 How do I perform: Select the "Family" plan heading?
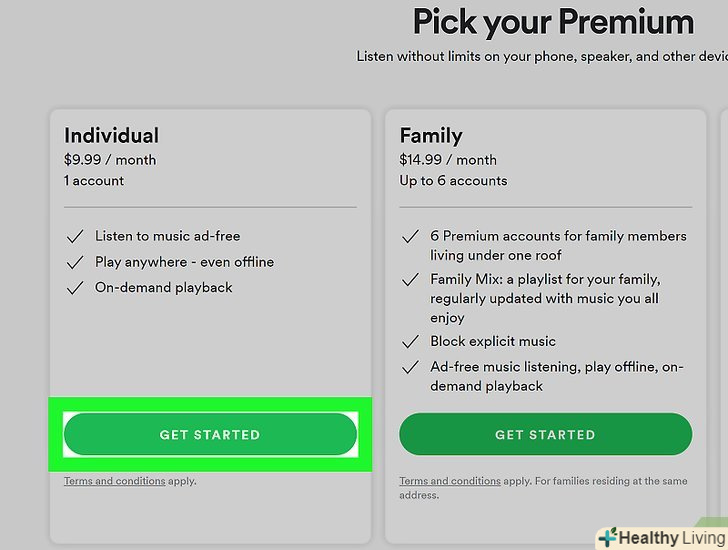[x=431, y=135]
